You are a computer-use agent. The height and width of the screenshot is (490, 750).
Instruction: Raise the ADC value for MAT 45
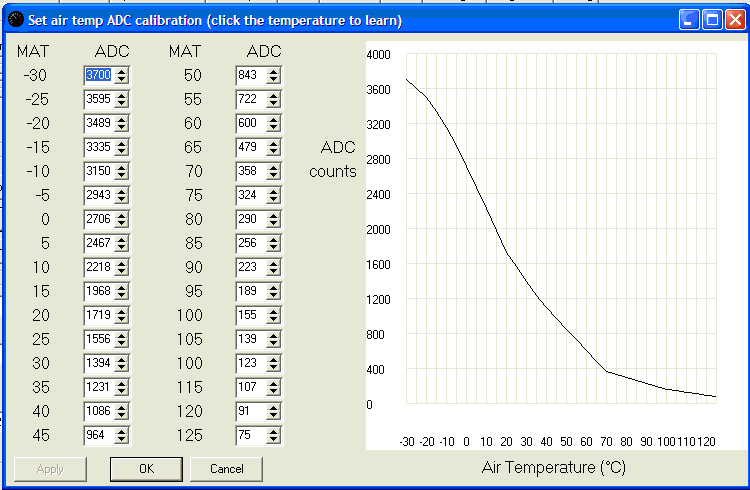pyautogui.click(x=121, y=431)
